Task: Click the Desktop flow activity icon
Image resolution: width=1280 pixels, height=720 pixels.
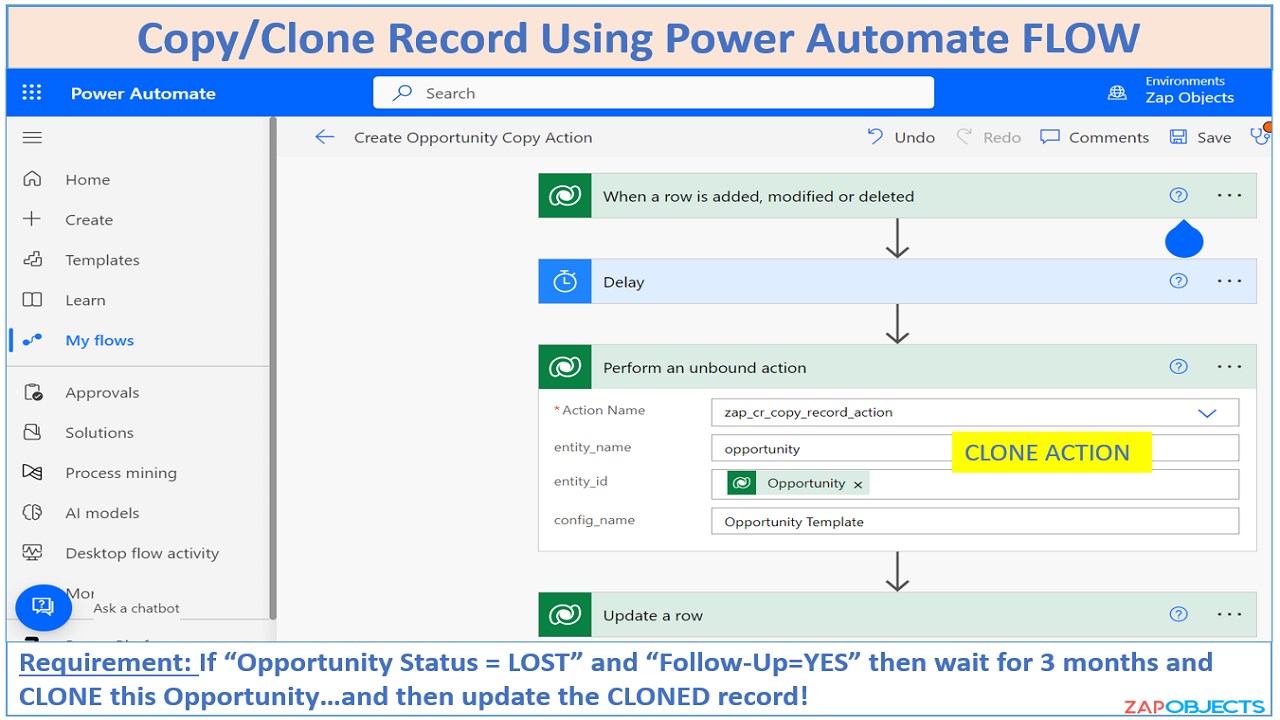Action: [x=32, y=552]
